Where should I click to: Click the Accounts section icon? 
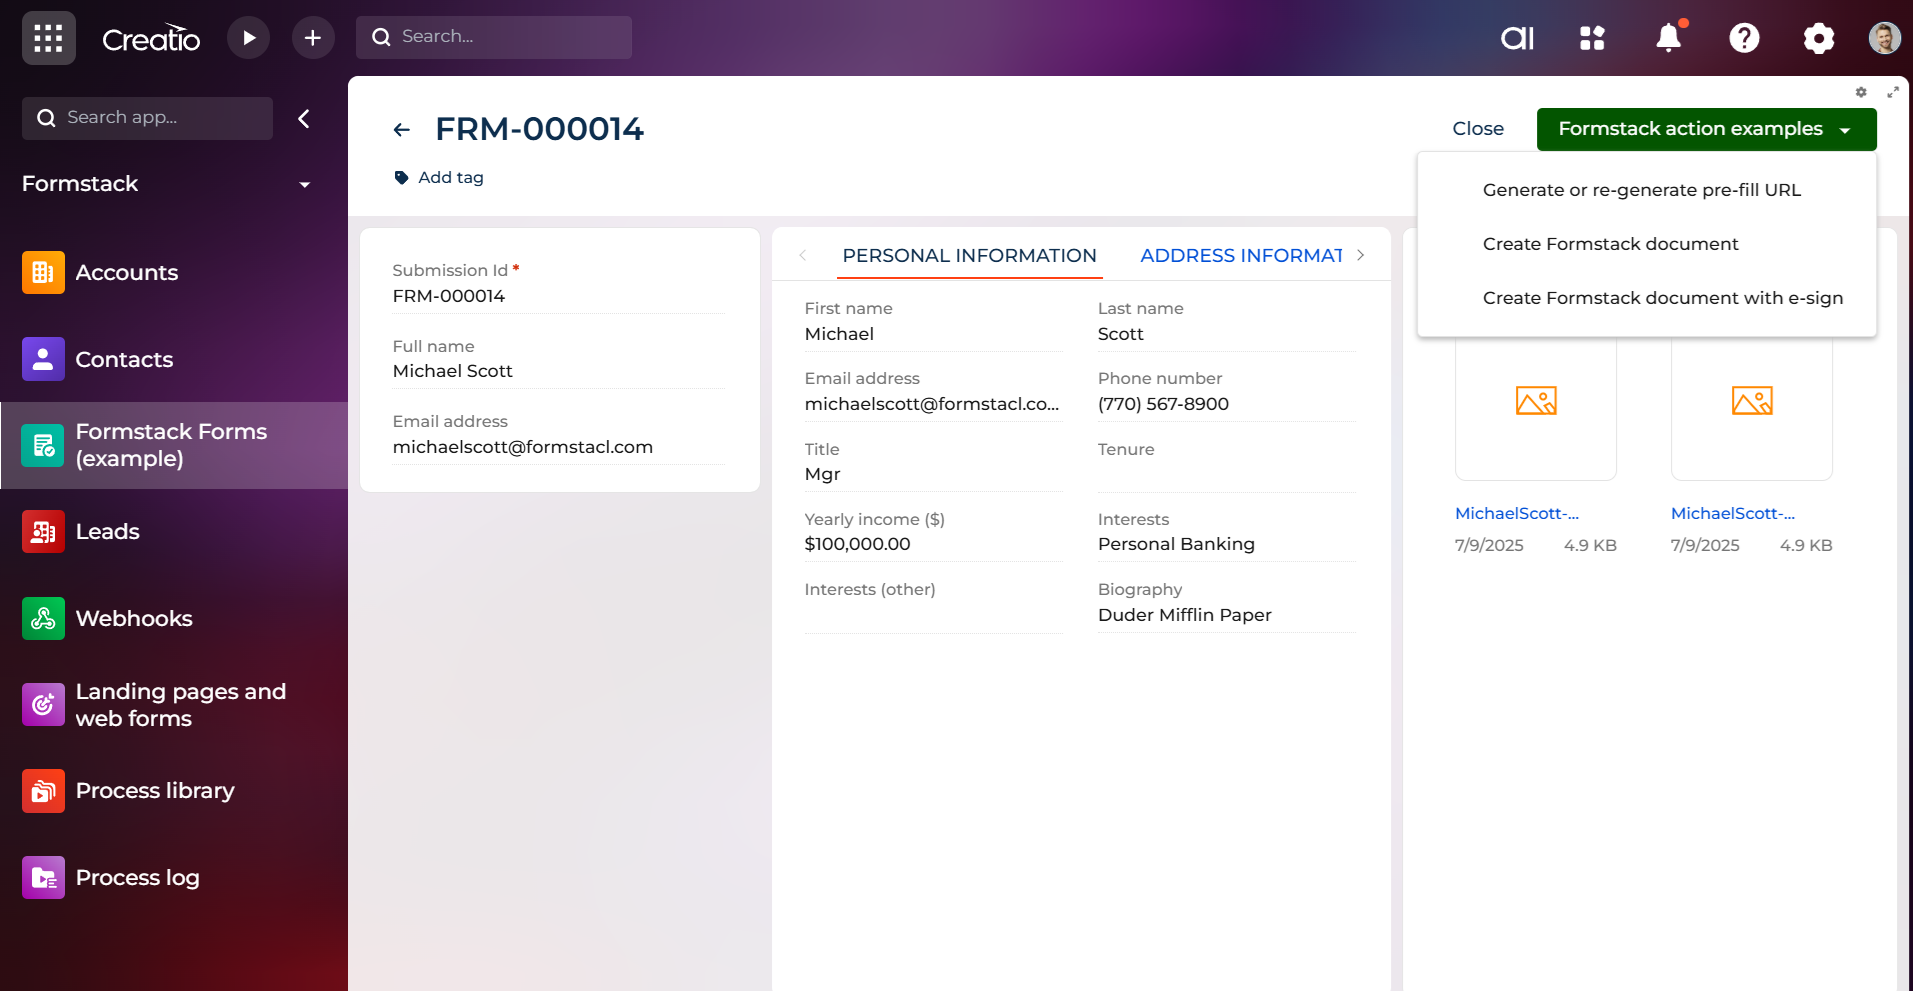(43, 273)
